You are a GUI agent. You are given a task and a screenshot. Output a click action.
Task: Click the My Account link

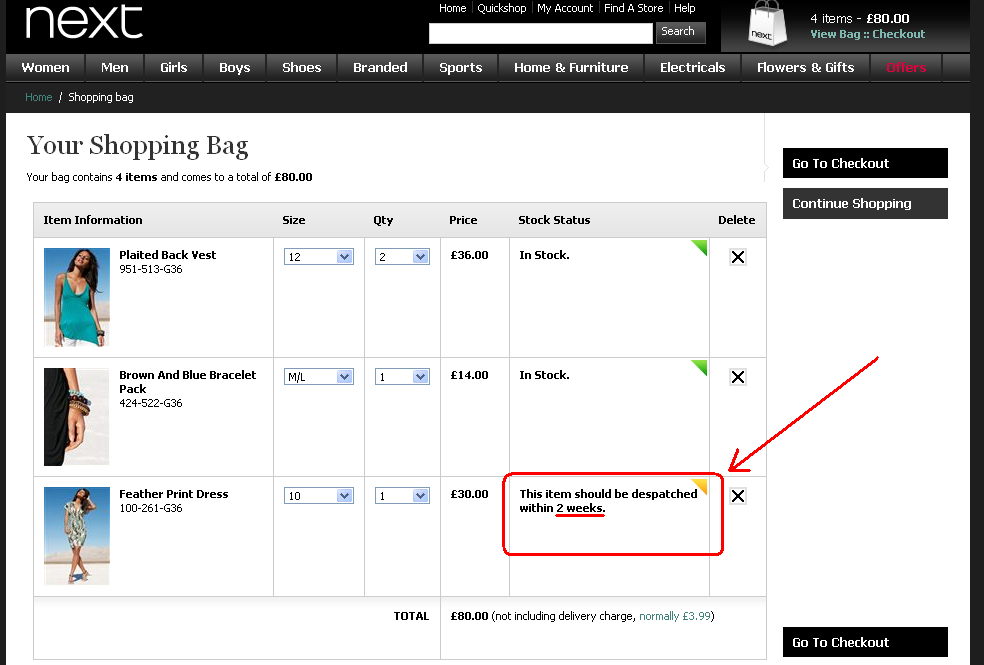click(x=565, y=8)
